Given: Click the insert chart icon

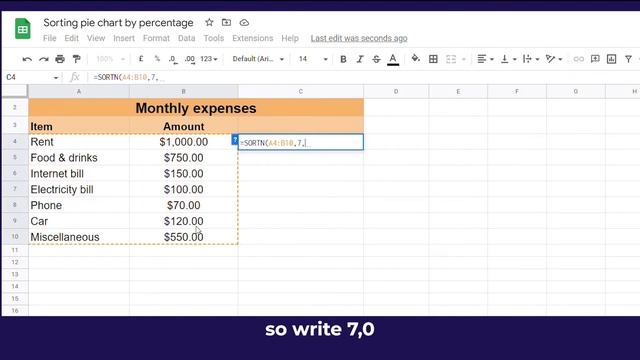Looking at the screenshot, I should (611, 59).
